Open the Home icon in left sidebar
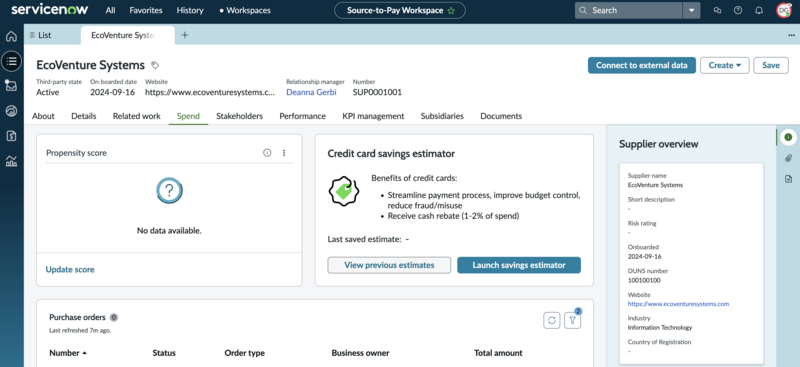The image size is (800, 367). 11,37
